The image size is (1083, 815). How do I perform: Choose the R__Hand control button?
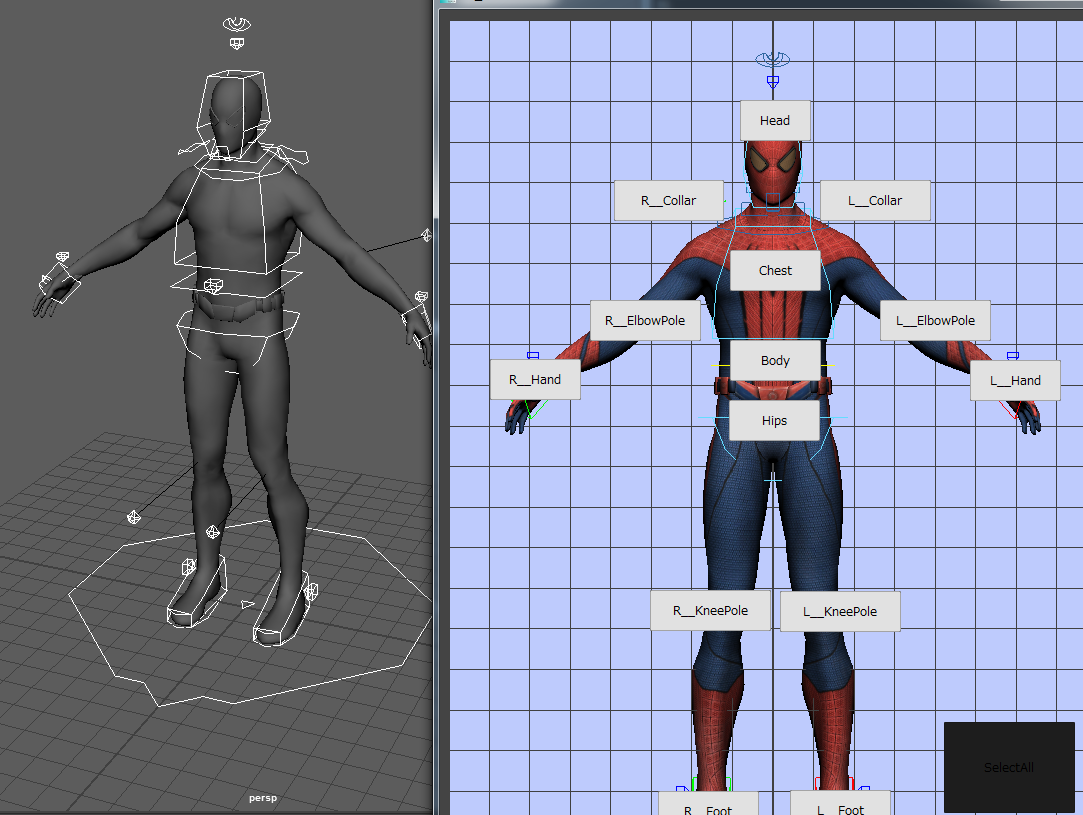(535, 380)
